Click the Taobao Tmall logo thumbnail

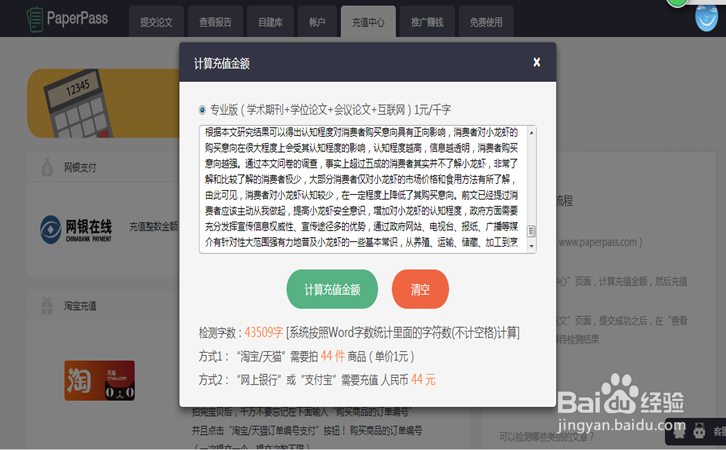tap(100, 381)
